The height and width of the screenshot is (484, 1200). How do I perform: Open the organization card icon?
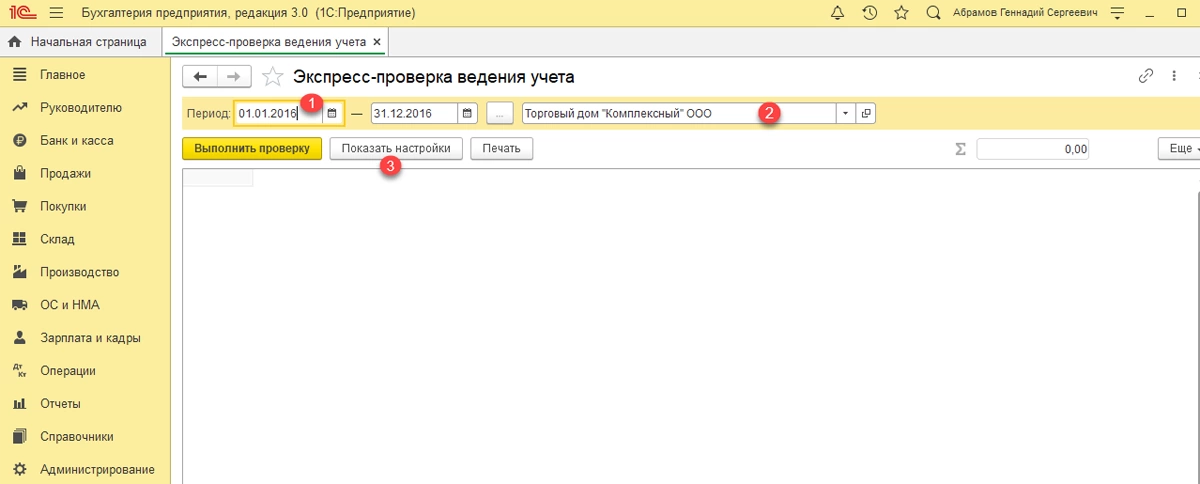pos(866,113)
